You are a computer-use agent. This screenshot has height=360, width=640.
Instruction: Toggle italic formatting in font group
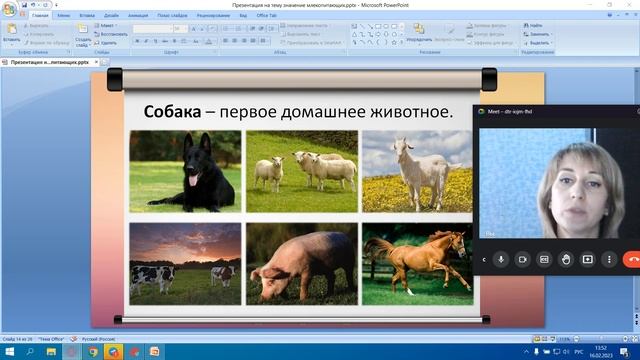(146, 41)
